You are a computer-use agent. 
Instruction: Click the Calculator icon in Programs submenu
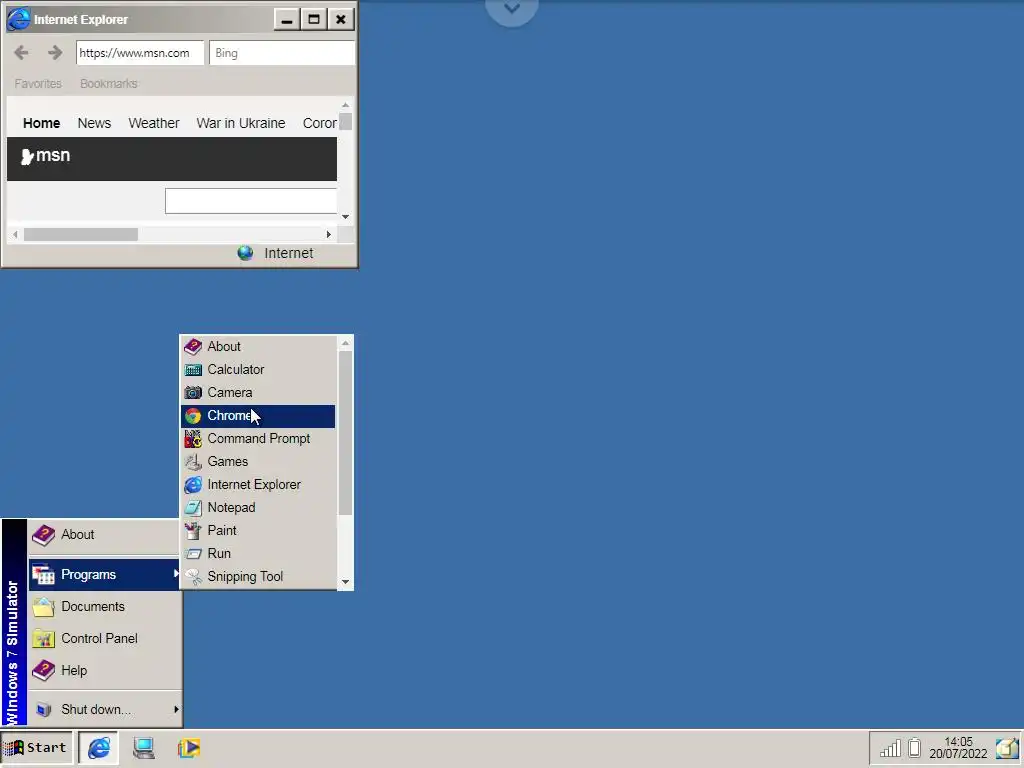click(x=193, y=370)
